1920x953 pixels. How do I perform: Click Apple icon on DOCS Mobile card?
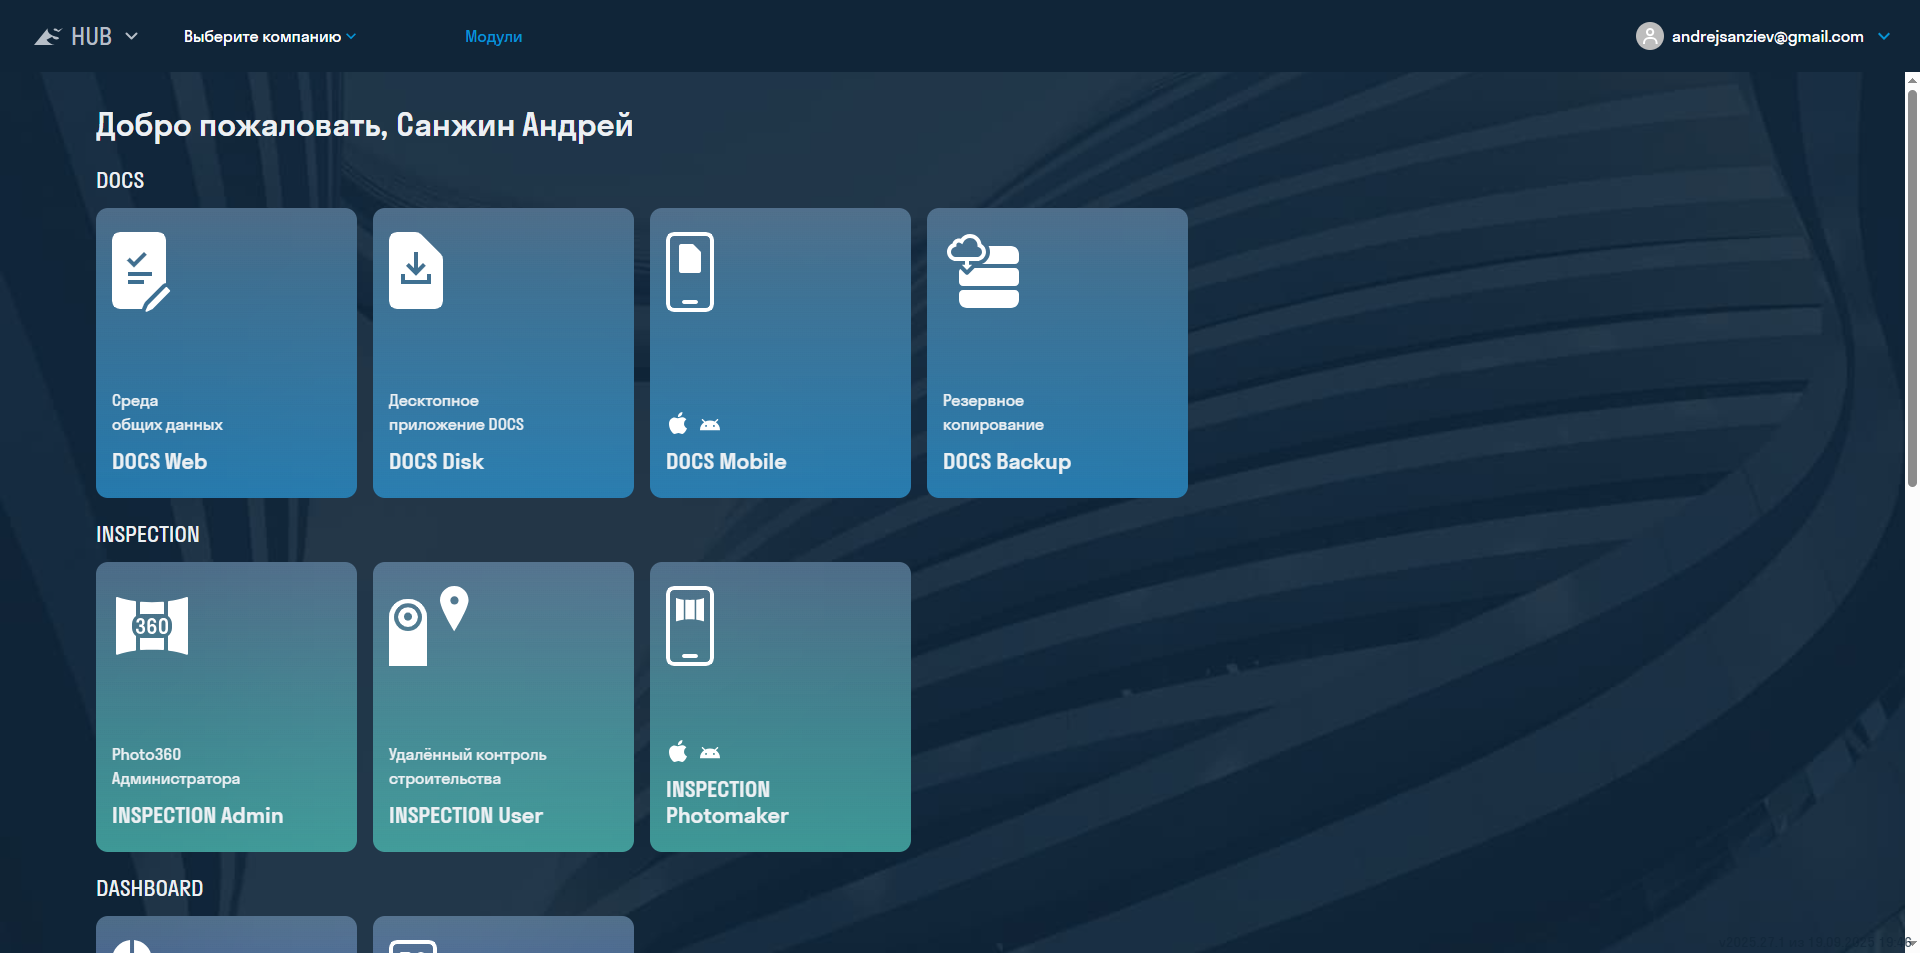(678, 424)
